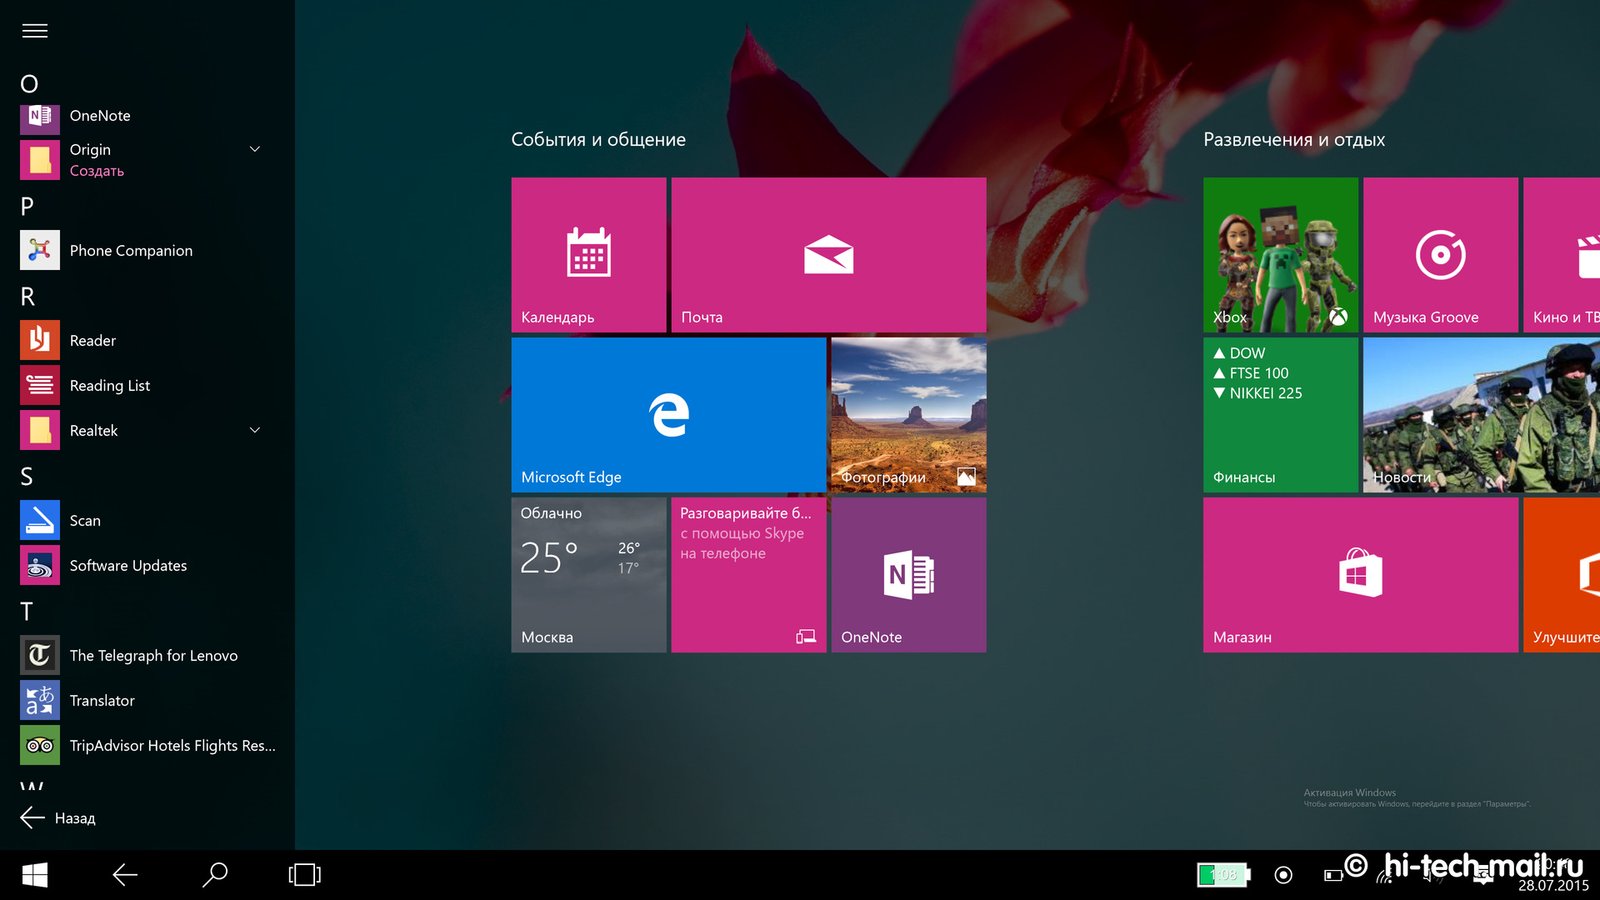Launch OneNote from the app list
Image resolution: width=1600 pixels, height=900 pixels.
[147, 116]
